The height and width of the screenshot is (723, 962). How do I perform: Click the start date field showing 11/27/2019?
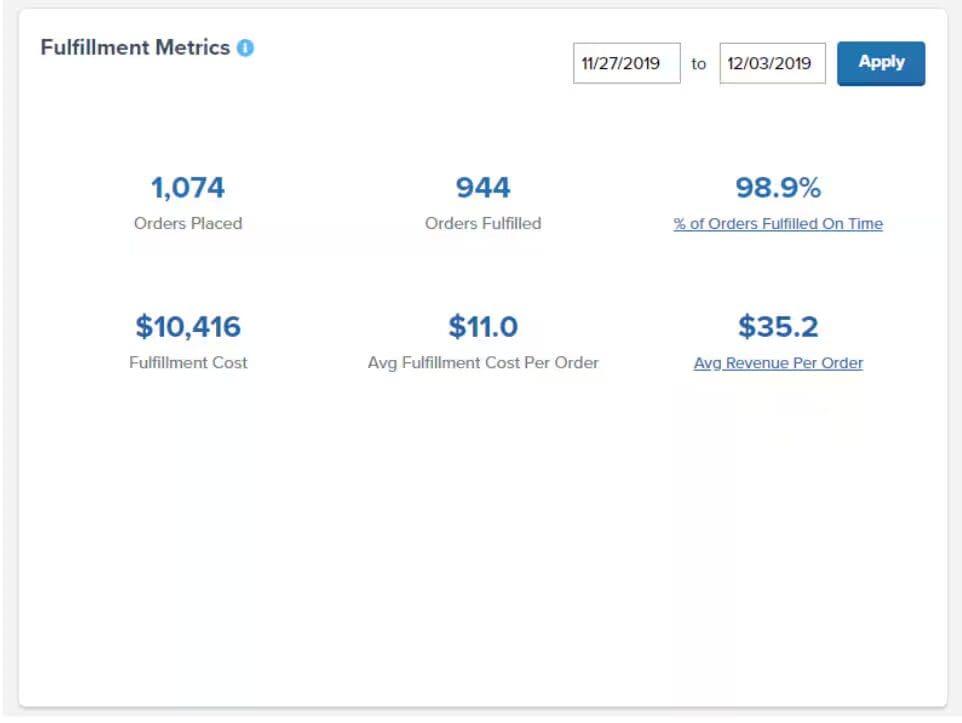tap(626, 63)
